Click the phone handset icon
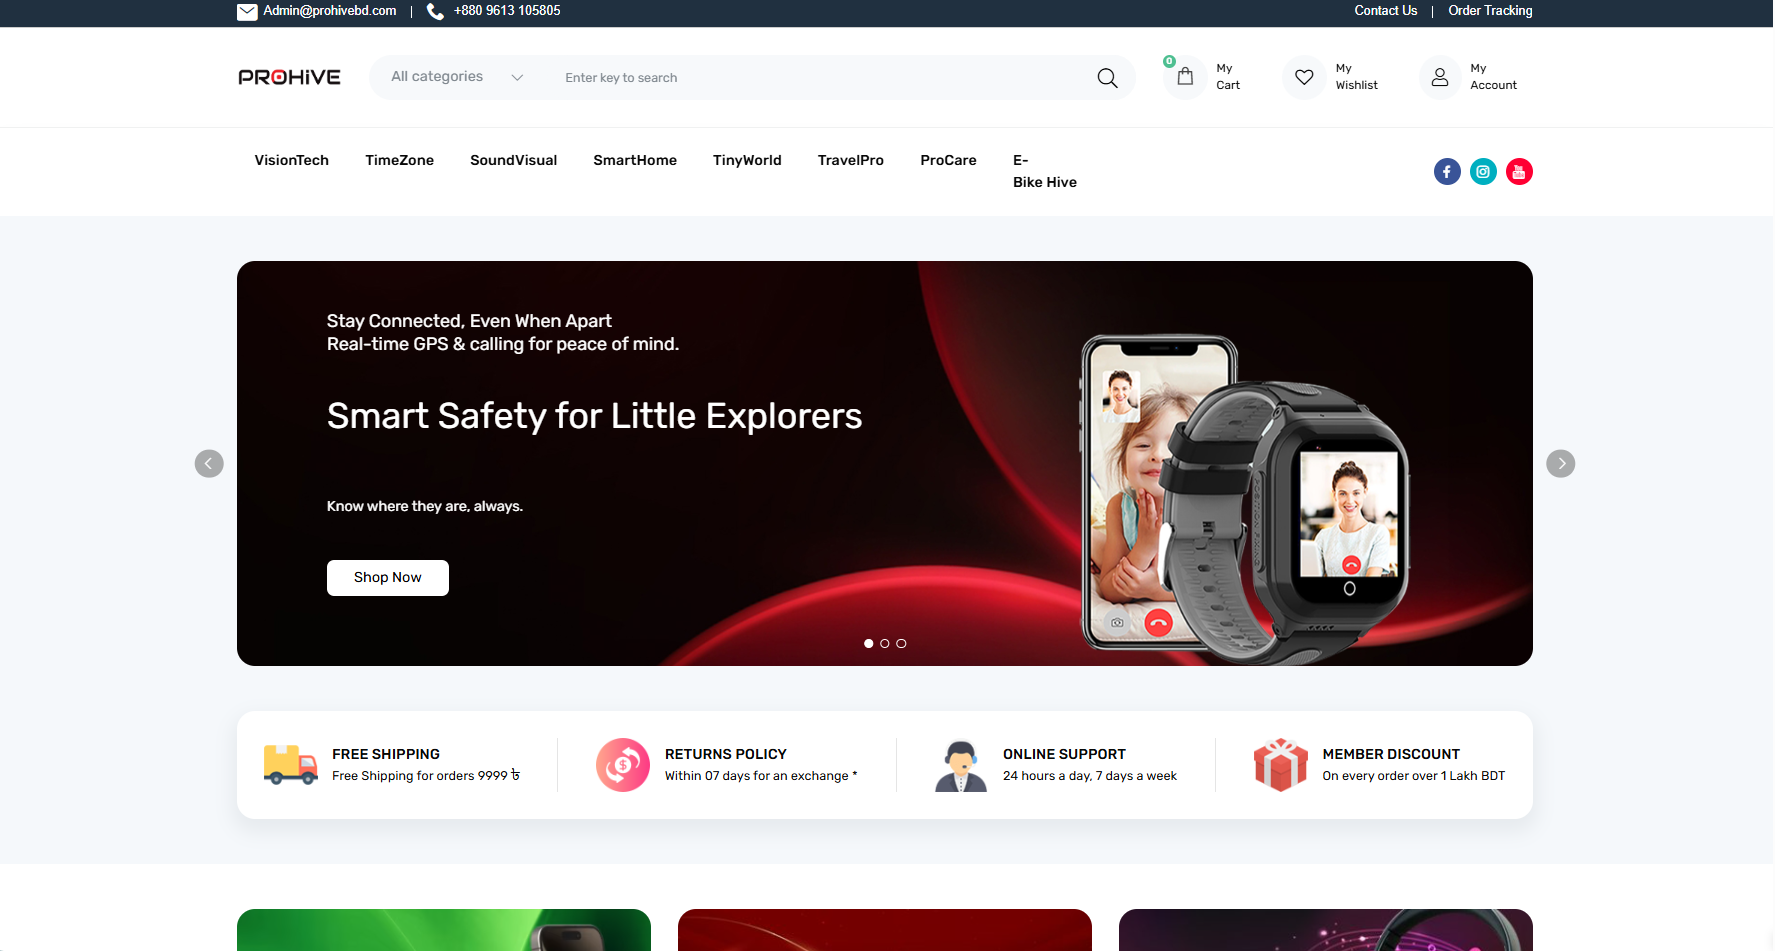The image size is (1775, 951). click(x=435, y=12)
